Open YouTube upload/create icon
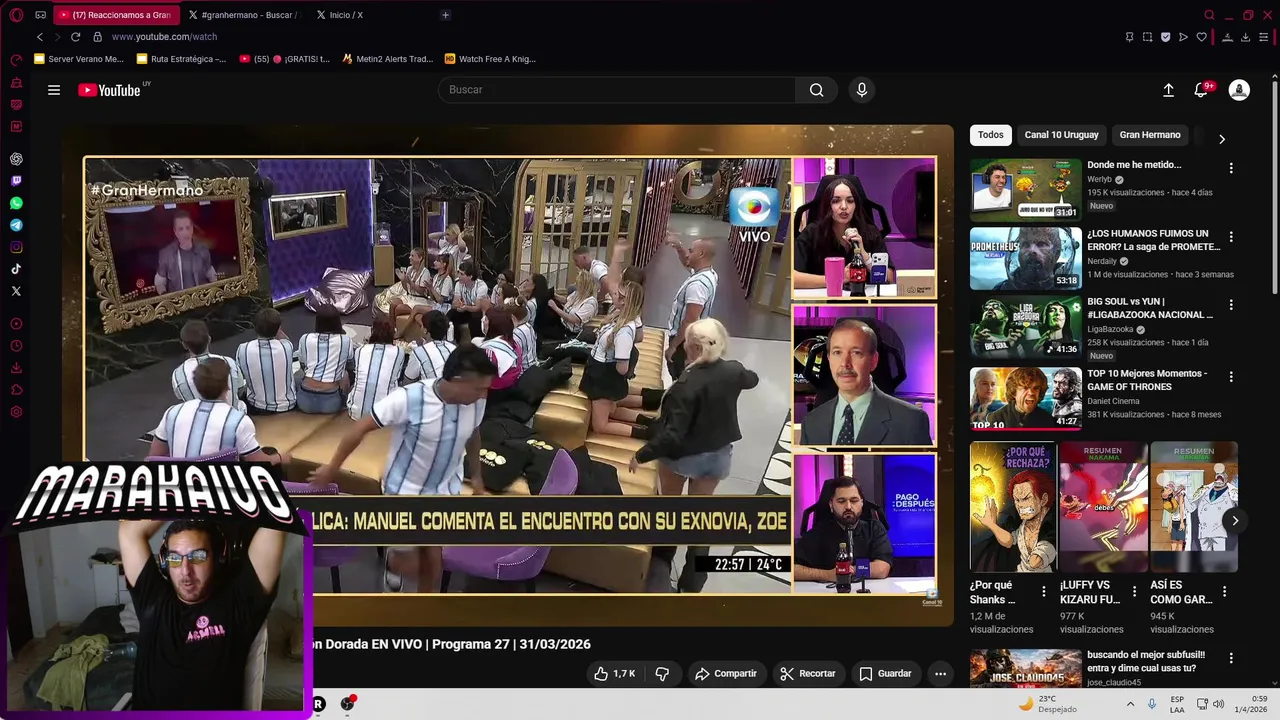The width and height of the screenshot is (1280, 720). point(1168,90)
